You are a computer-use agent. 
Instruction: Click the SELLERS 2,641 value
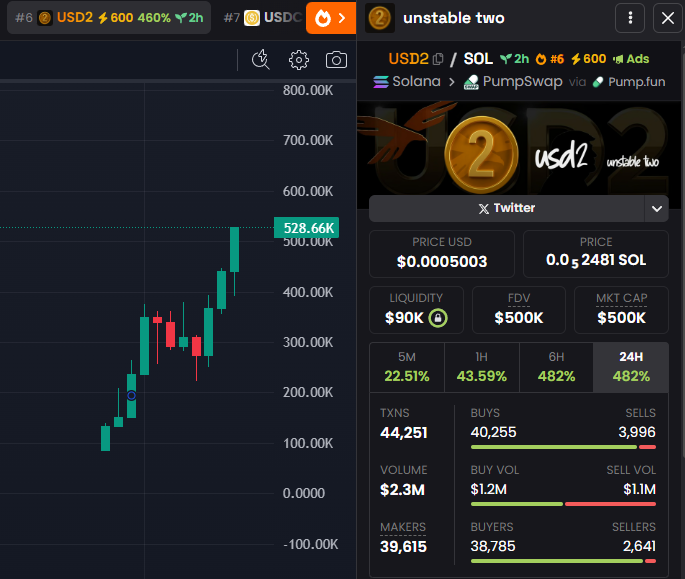639,546
